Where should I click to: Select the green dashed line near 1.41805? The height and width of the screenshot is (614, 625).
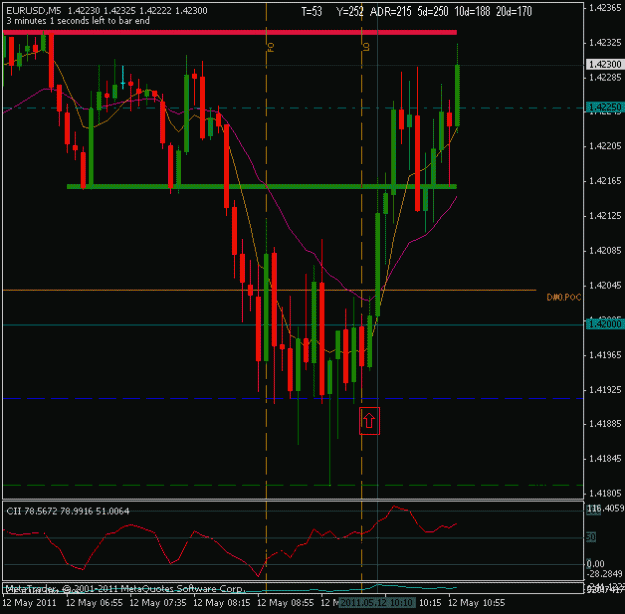click(x=293, y=485)
